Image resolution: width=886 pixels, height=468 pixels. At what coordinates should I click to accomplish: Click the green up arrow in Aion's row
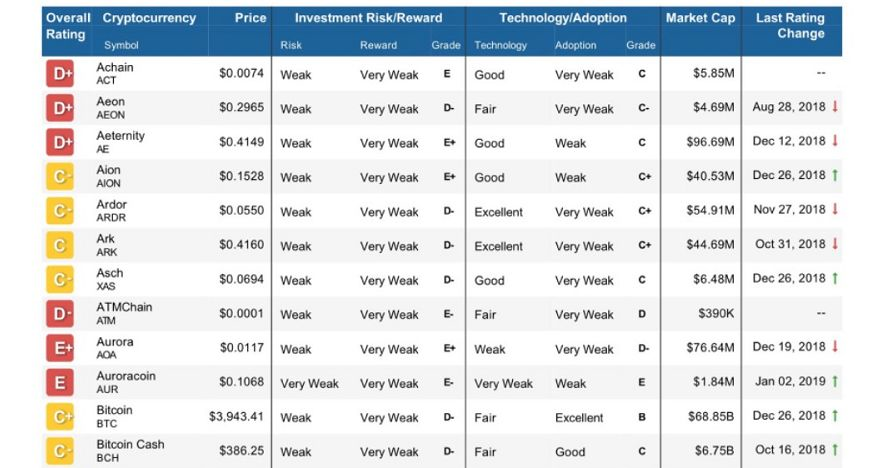pos(835,175)
